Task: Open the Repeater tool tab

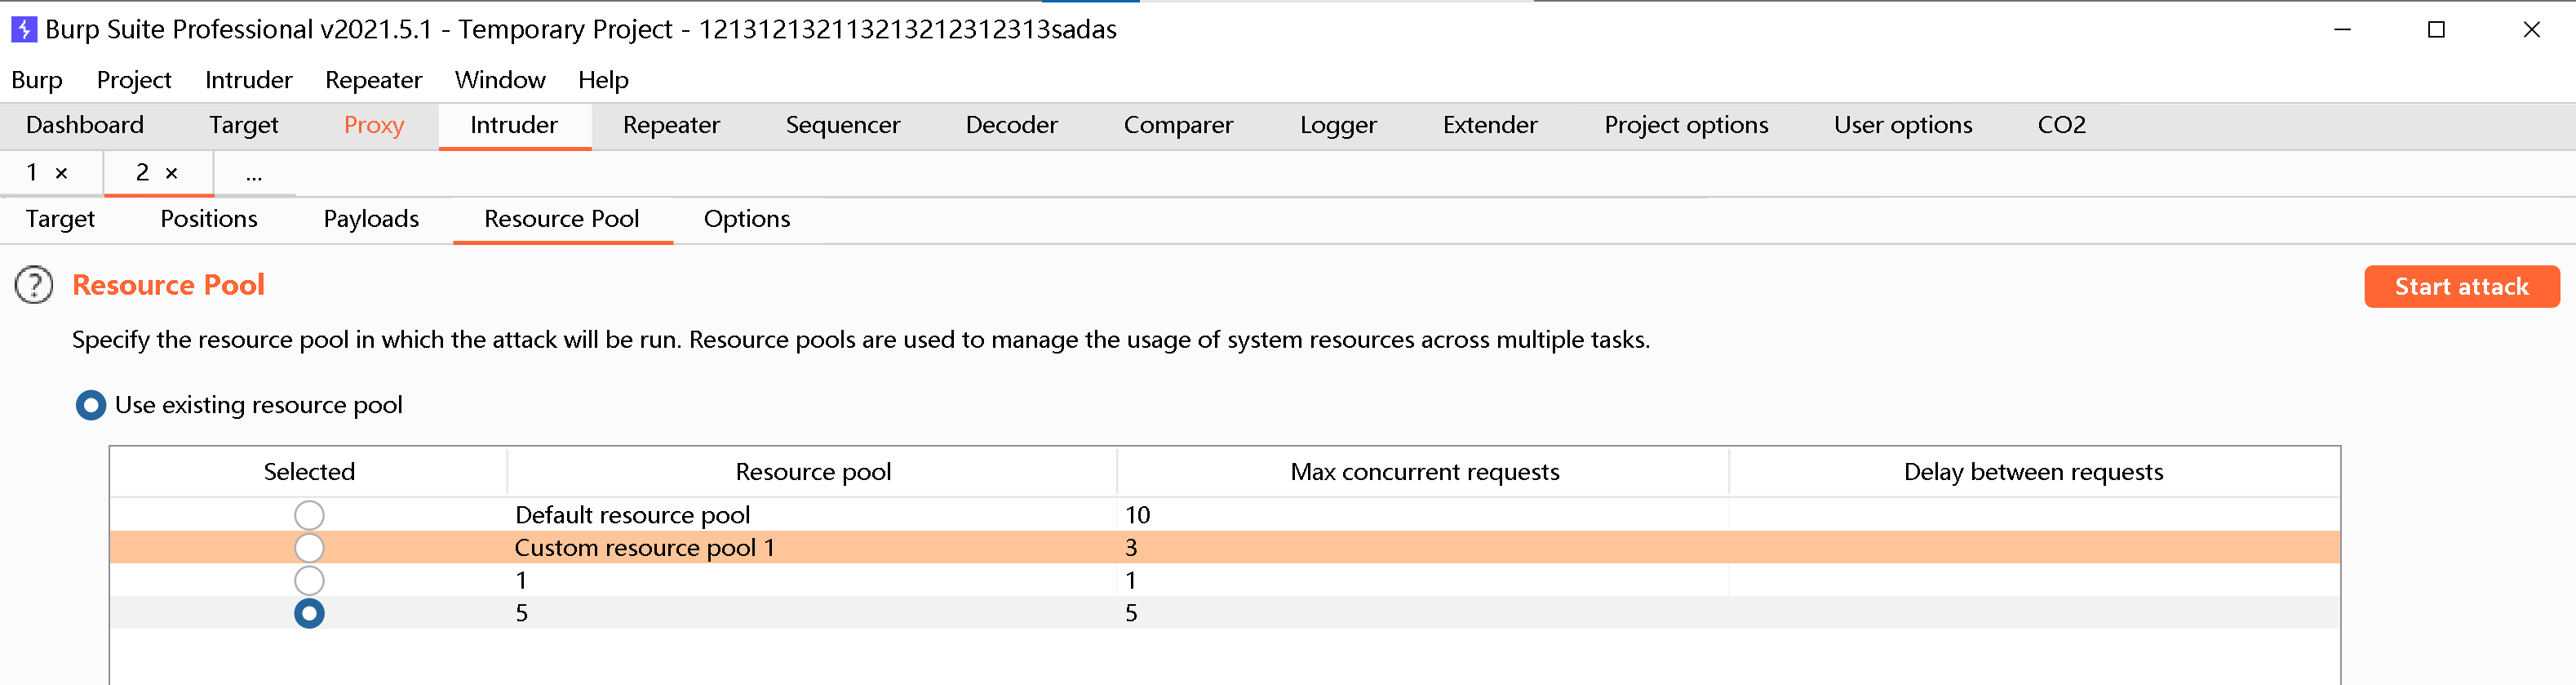Action: tap(671, 125)
